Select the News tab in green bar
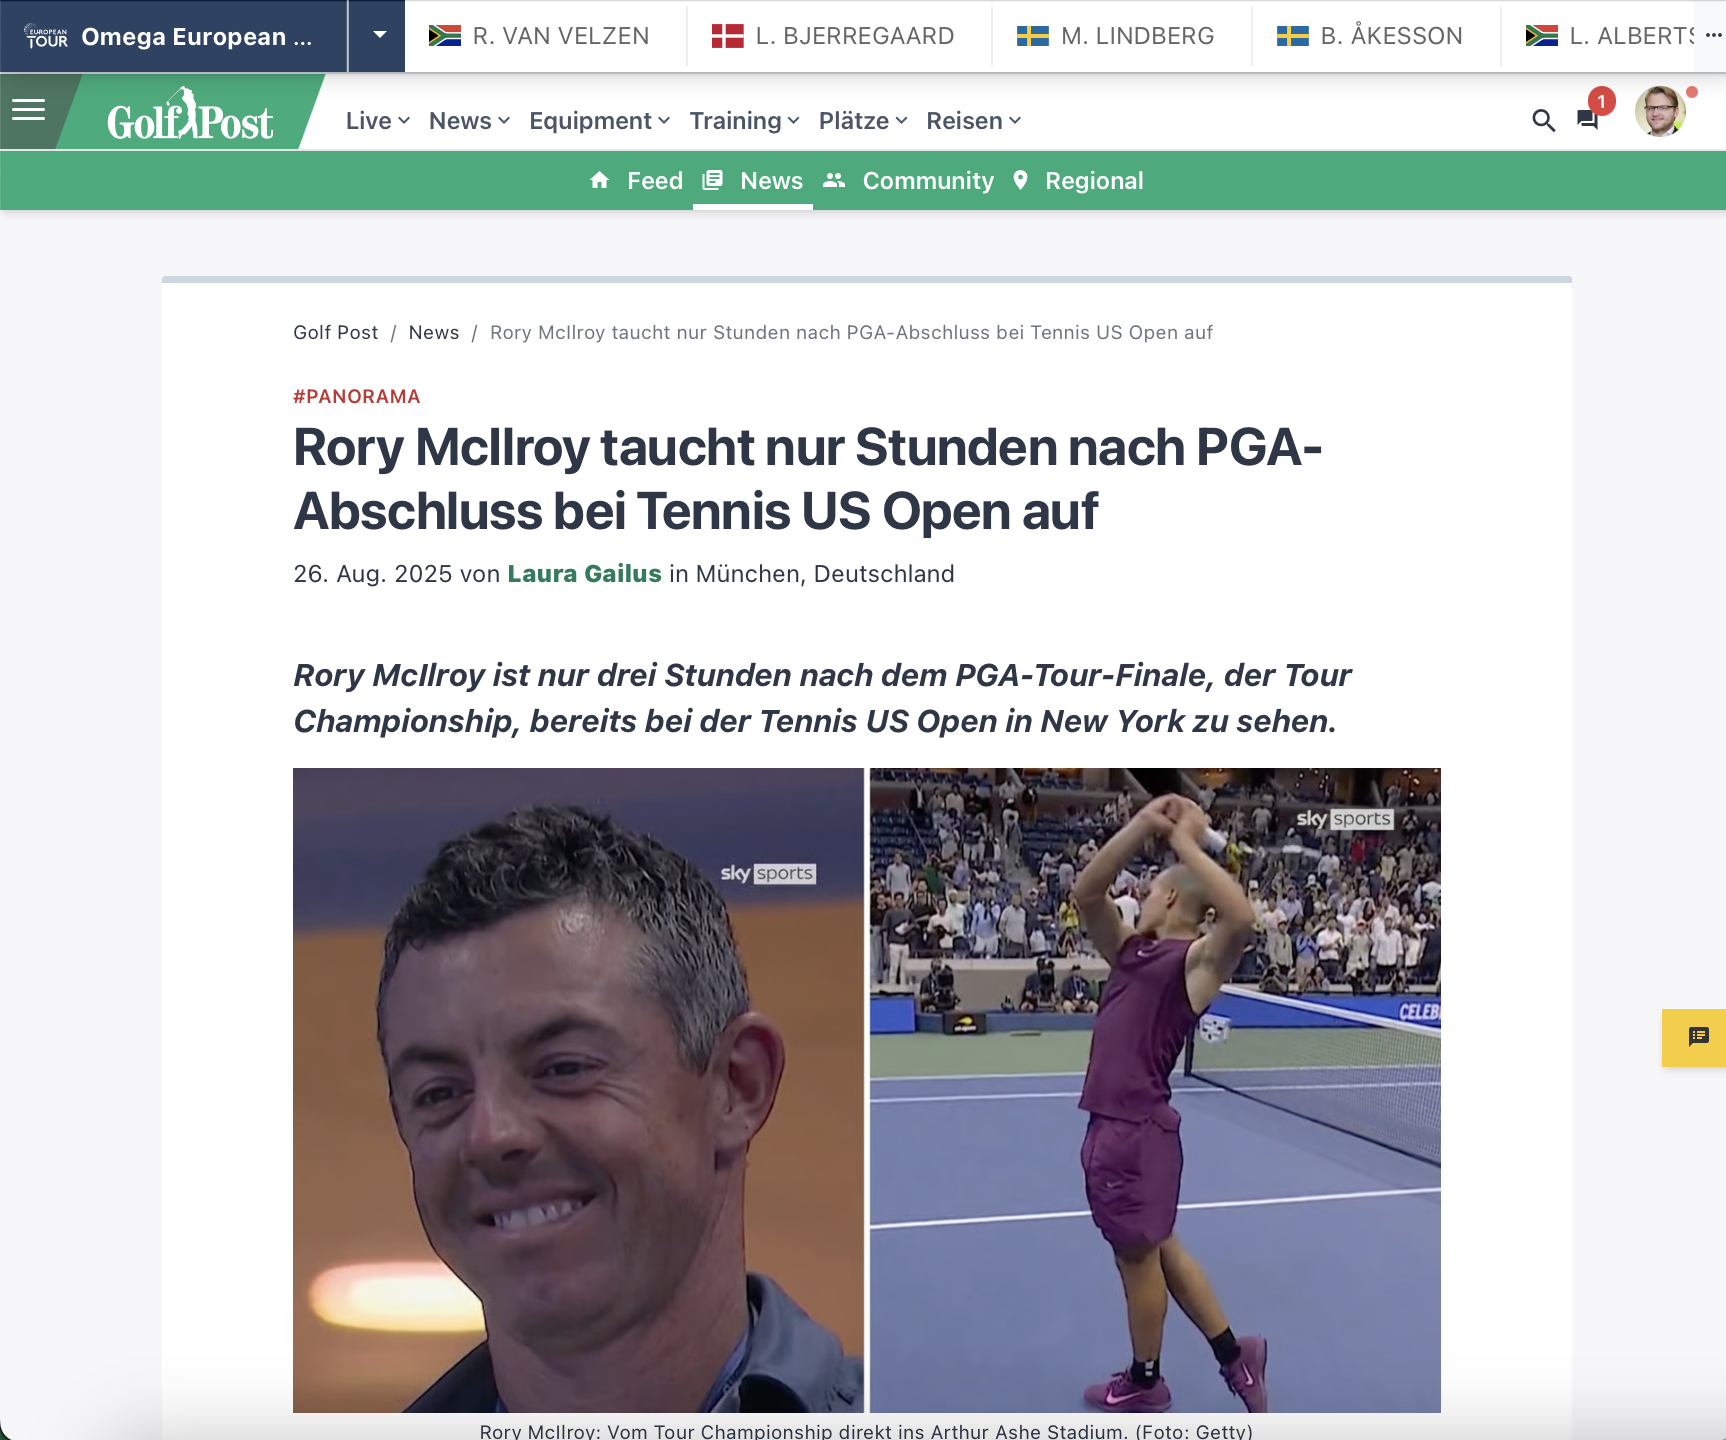Image resolution: width=1726 pixels, height=1440 pixels. tap(770, 181)
